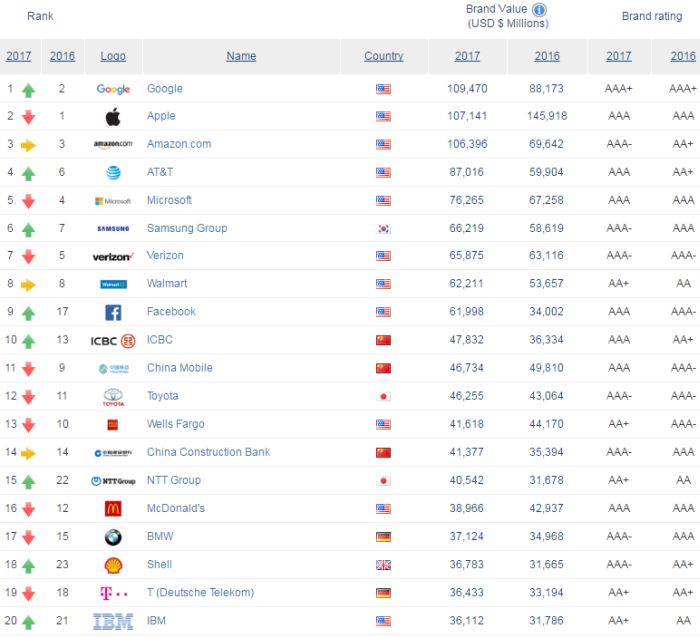Click the Toyota logo icon

pos(113,397)
